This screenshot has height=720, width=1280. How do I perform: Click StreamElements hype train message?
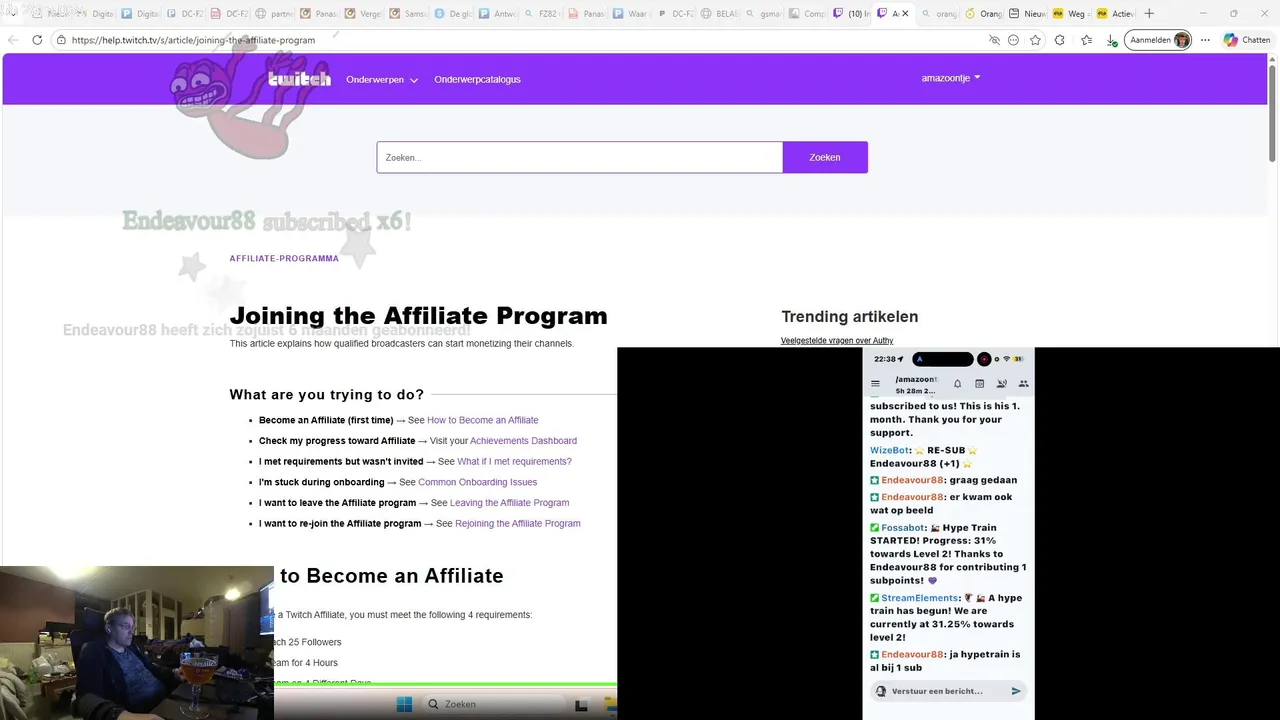point(948,618)
